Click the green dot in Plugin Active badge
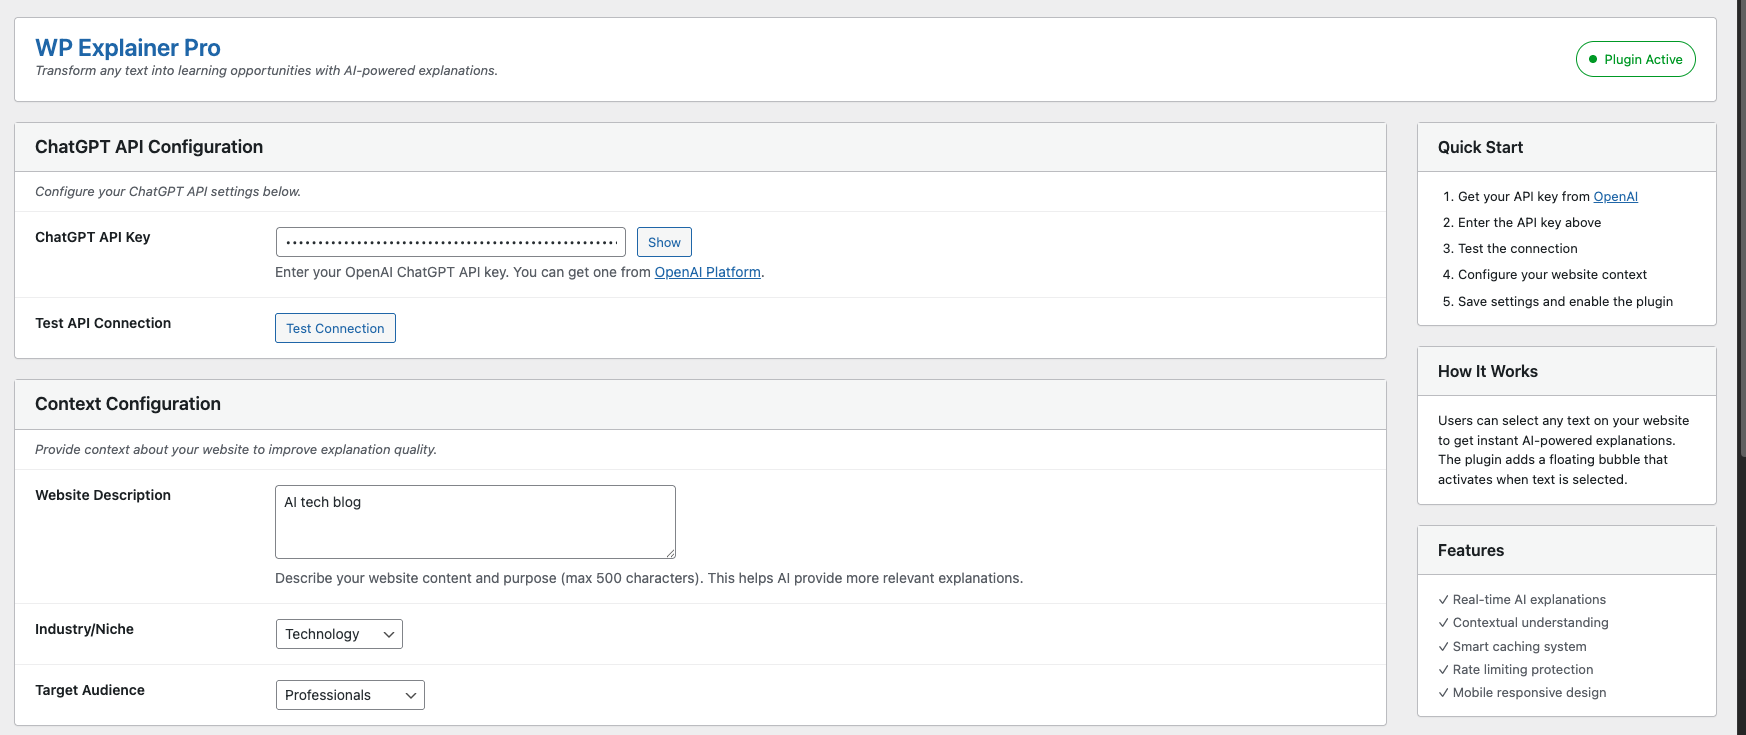Viewport: 1746px width, 735px height. pos(1593,59)
